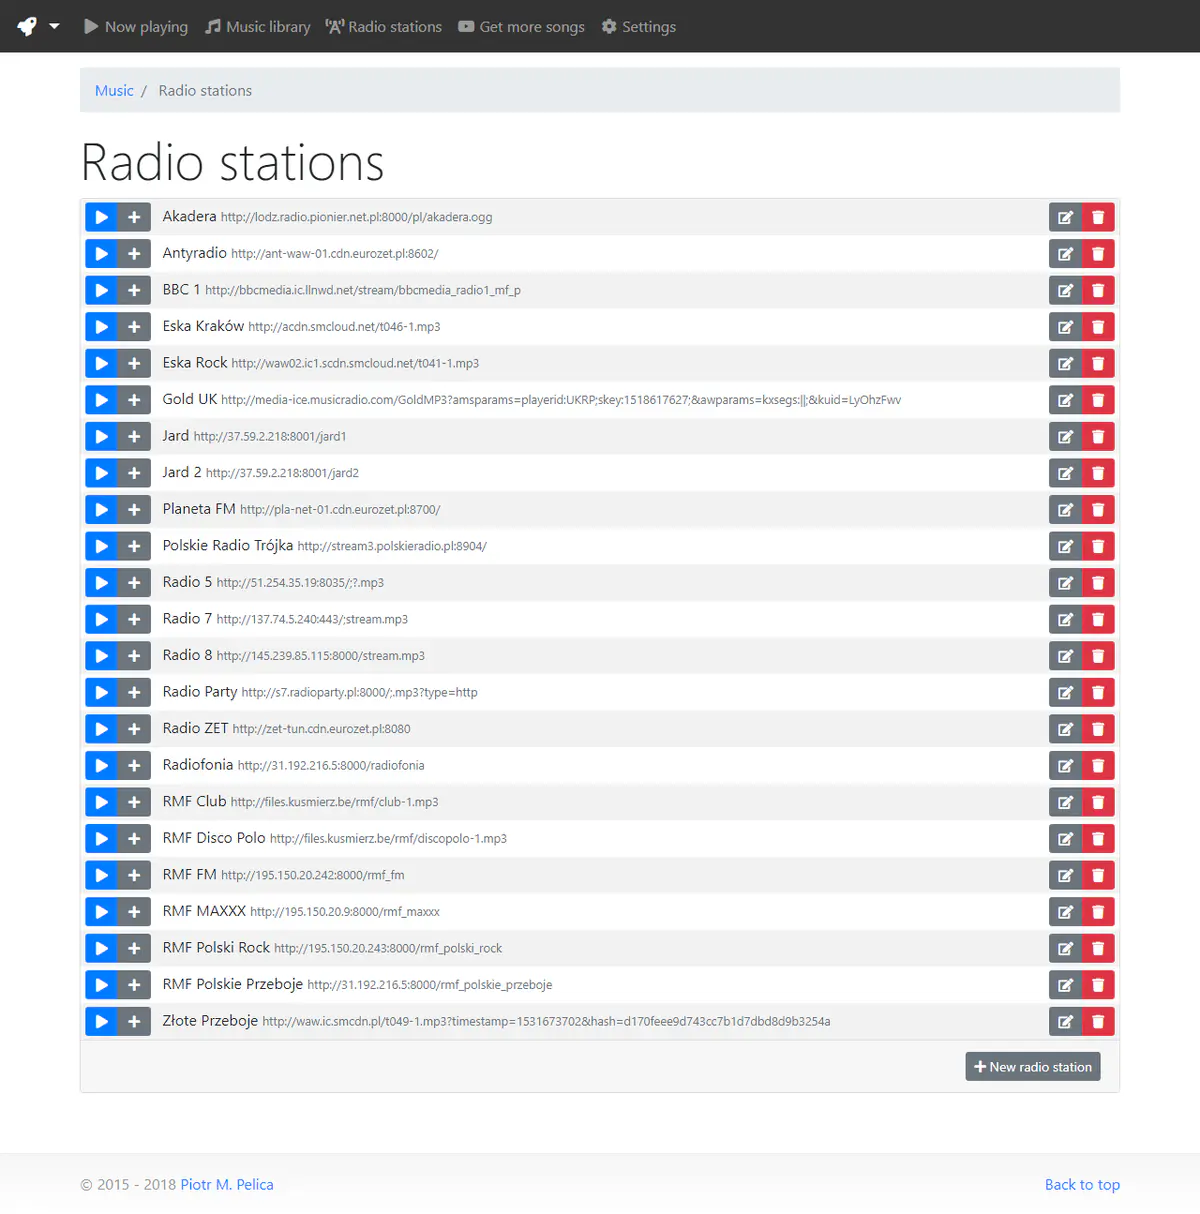This screenshot has height=1214, width=1200.
Task: Delete the Eska Rock station
Action: tap(1098, 364)
